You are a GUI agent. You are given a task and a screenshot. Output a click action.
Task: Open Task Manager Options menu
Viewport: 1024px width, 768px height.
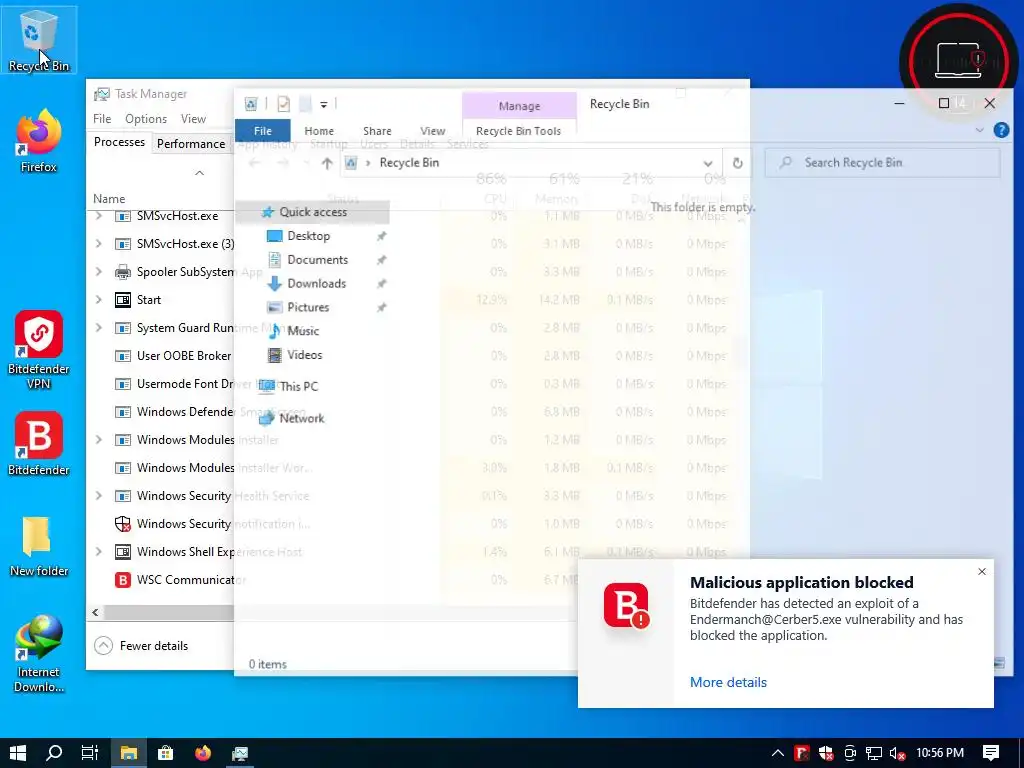pos(146,118)
